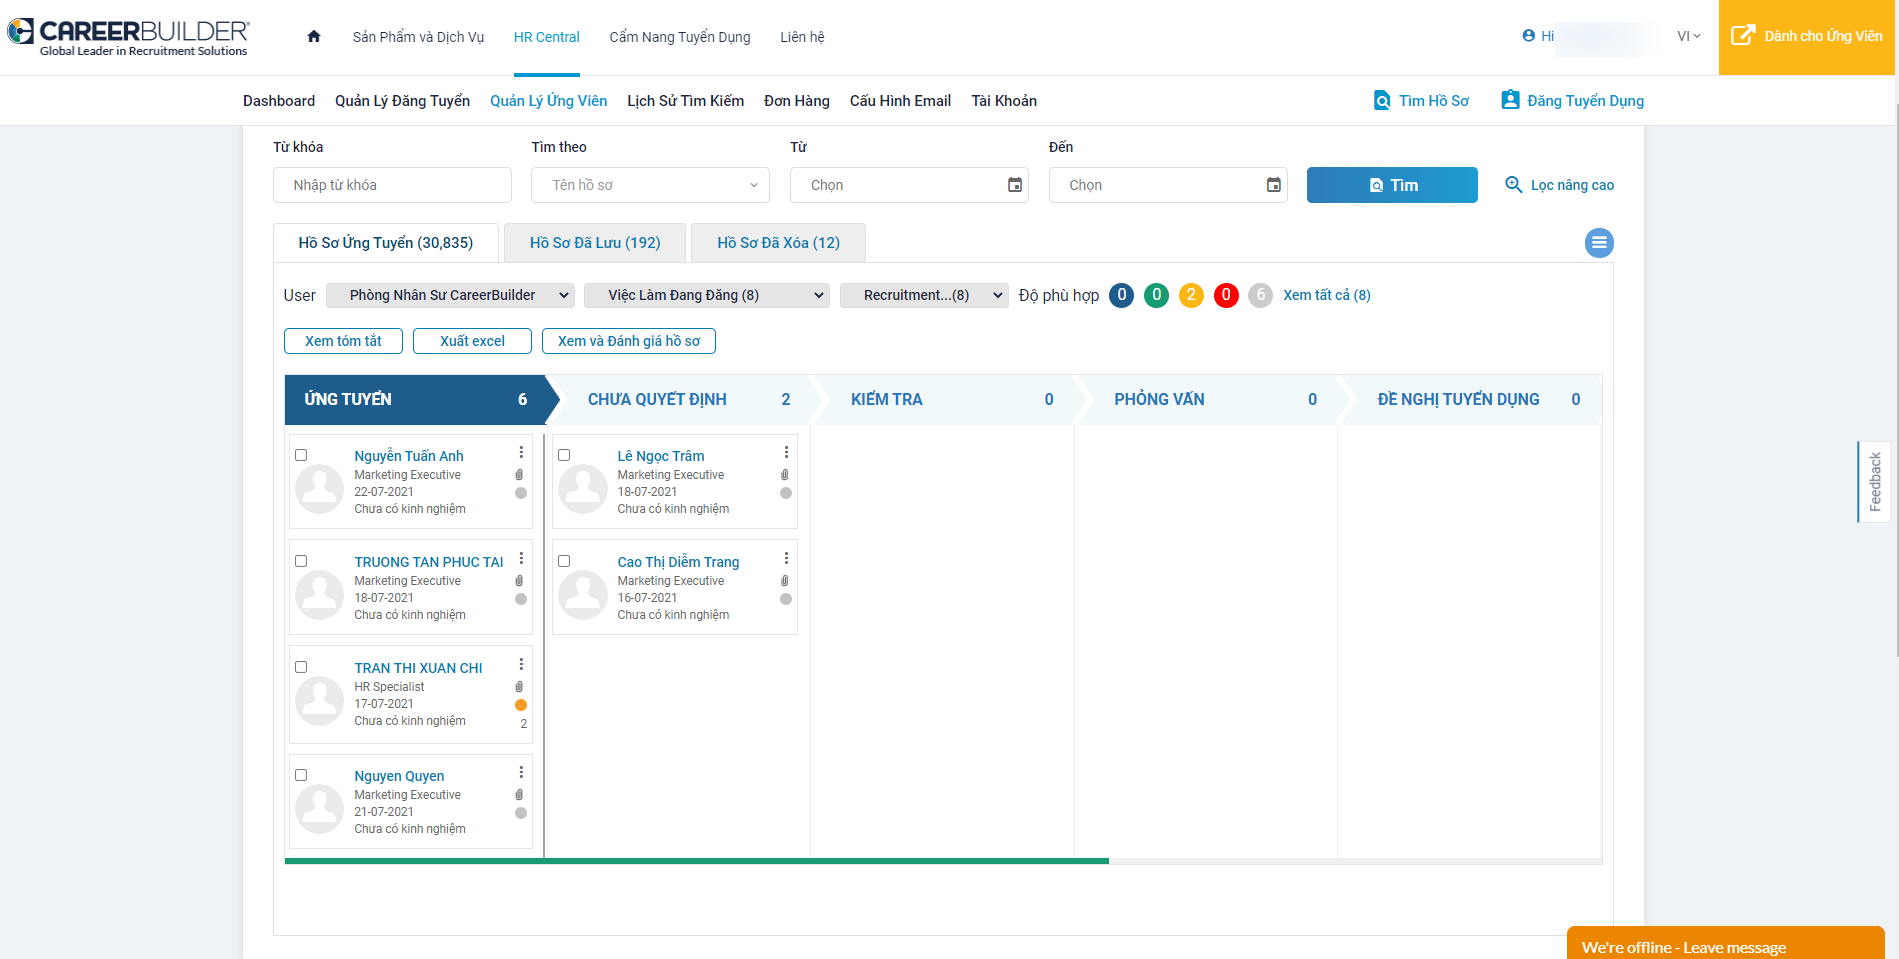Screen dimensions: 1899x959
Task: Open kebab menu on Lê Ngọc Trâm card
Action: tap(786, 453)
